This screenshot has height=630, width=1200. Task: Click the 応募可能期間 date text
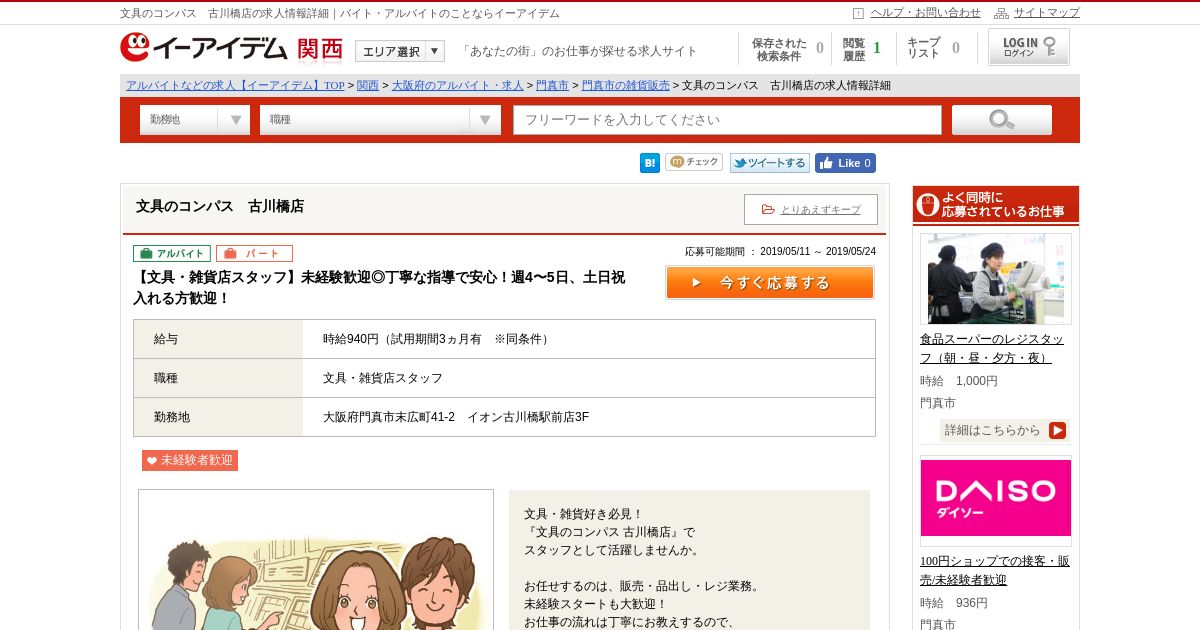click(x=780, y=252)
